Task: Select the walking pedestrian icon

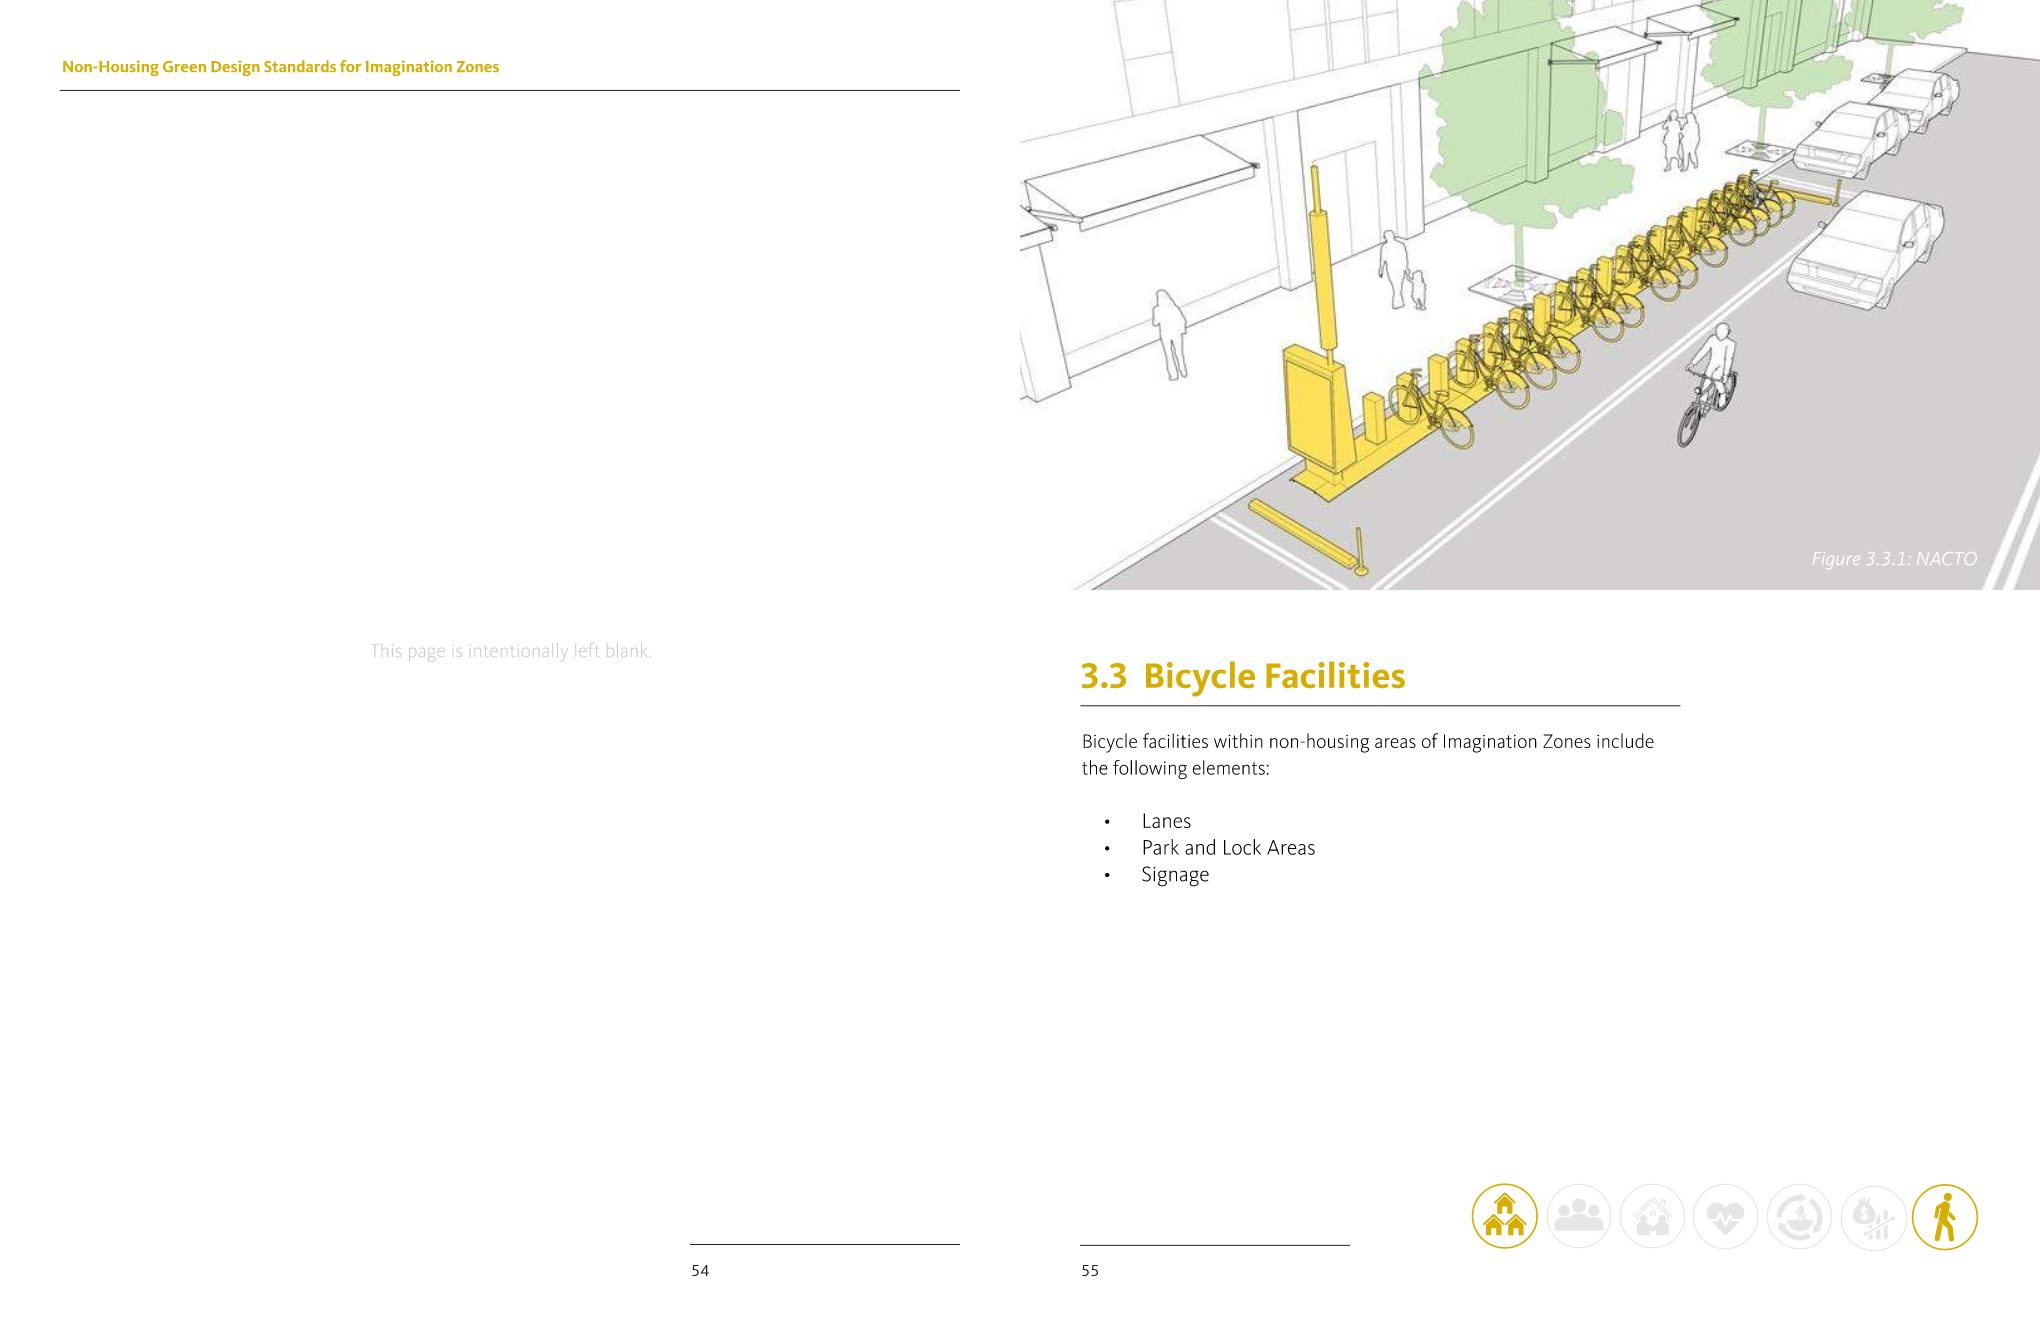Action: (1944, 1216)
